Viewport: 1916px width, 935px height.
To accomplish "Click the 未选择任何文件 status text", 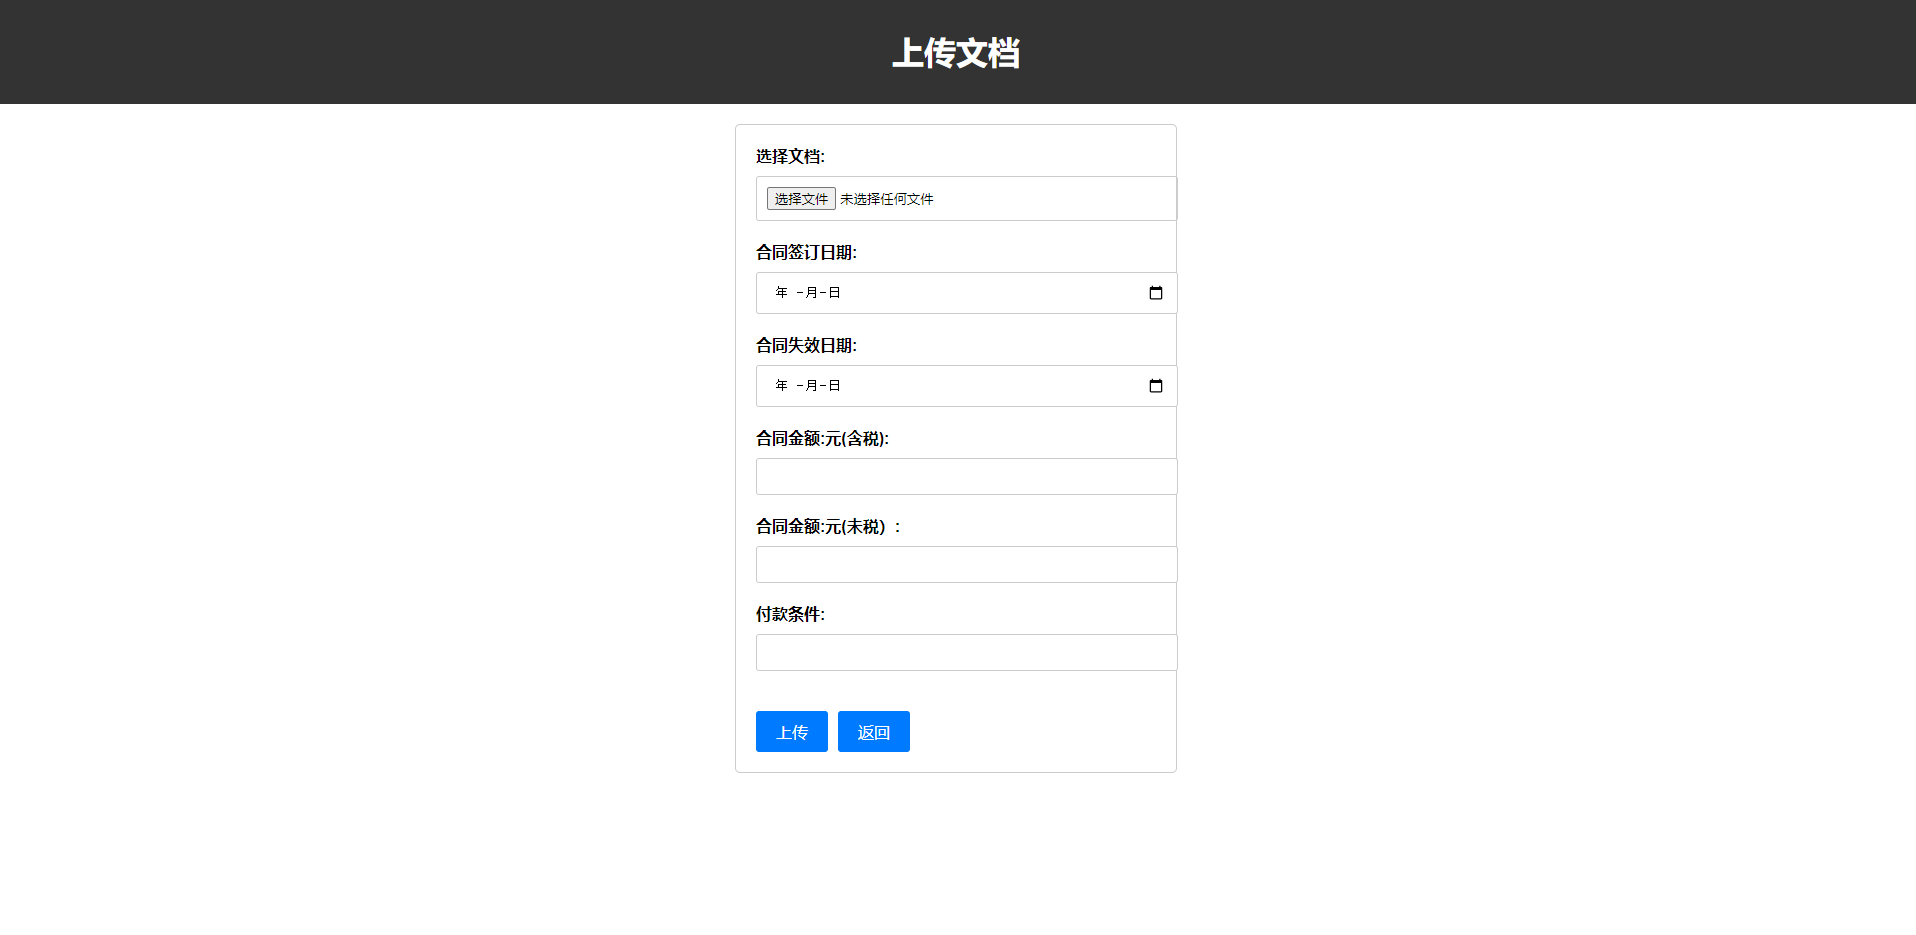I will tap(886, 200).
